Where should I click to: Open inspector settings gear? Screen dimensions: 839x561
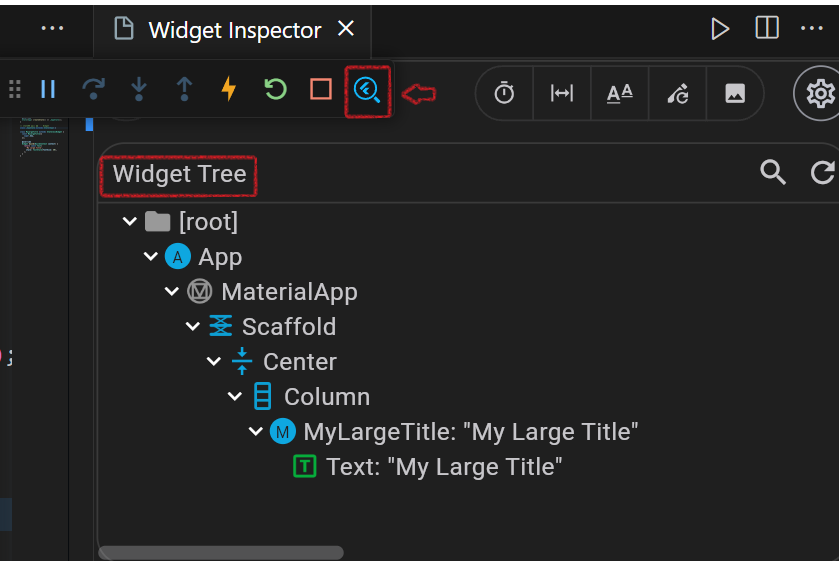tap(820, 94)
